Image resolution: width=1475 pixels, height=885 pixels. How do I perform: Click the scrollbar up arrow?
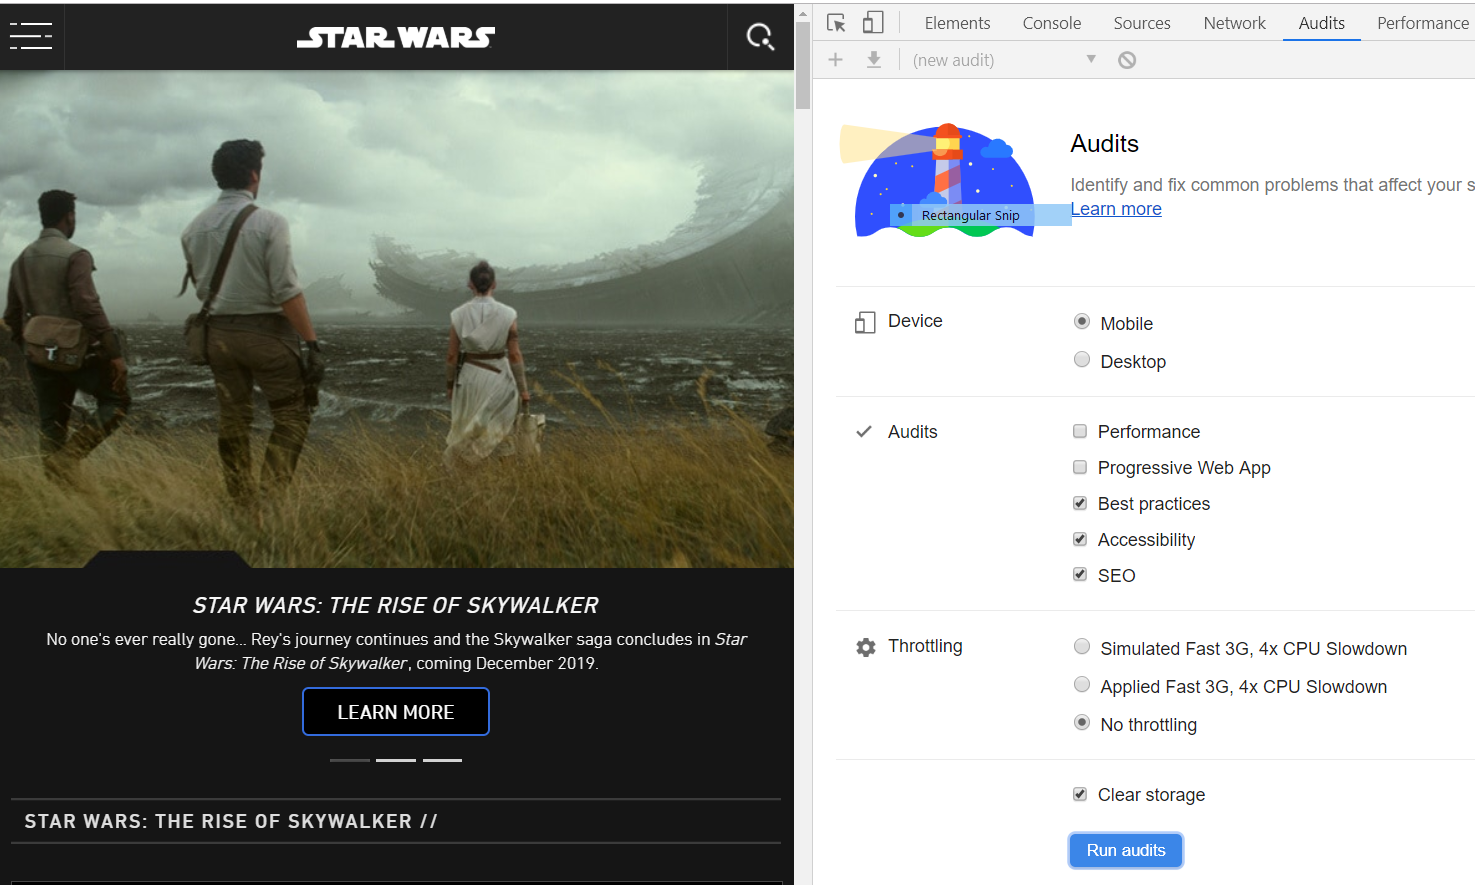[x=803, y=12]
